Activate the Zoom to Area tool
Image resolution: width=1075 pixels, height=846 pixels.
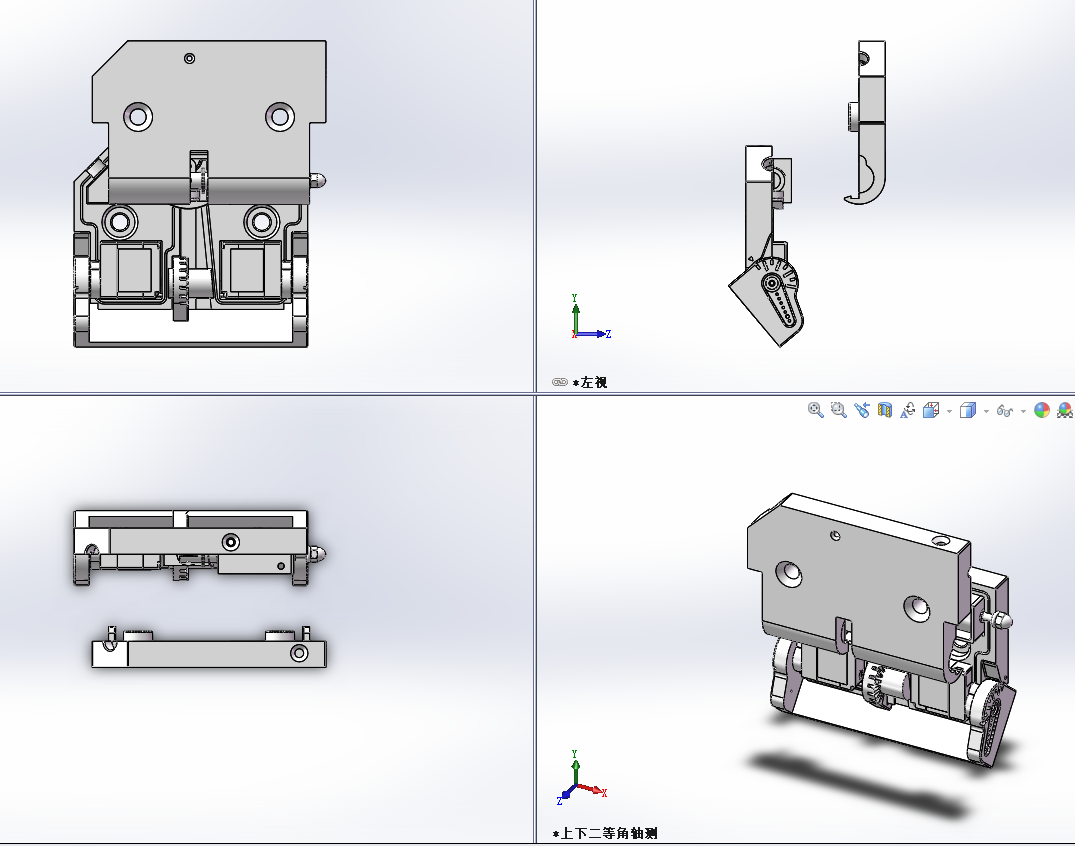[x=838, y=410]
